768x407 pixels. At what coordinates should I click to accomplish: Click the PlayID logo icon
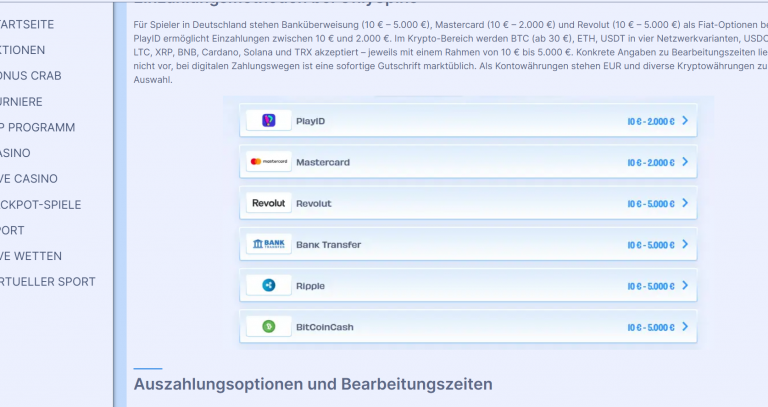coord(268,120)
